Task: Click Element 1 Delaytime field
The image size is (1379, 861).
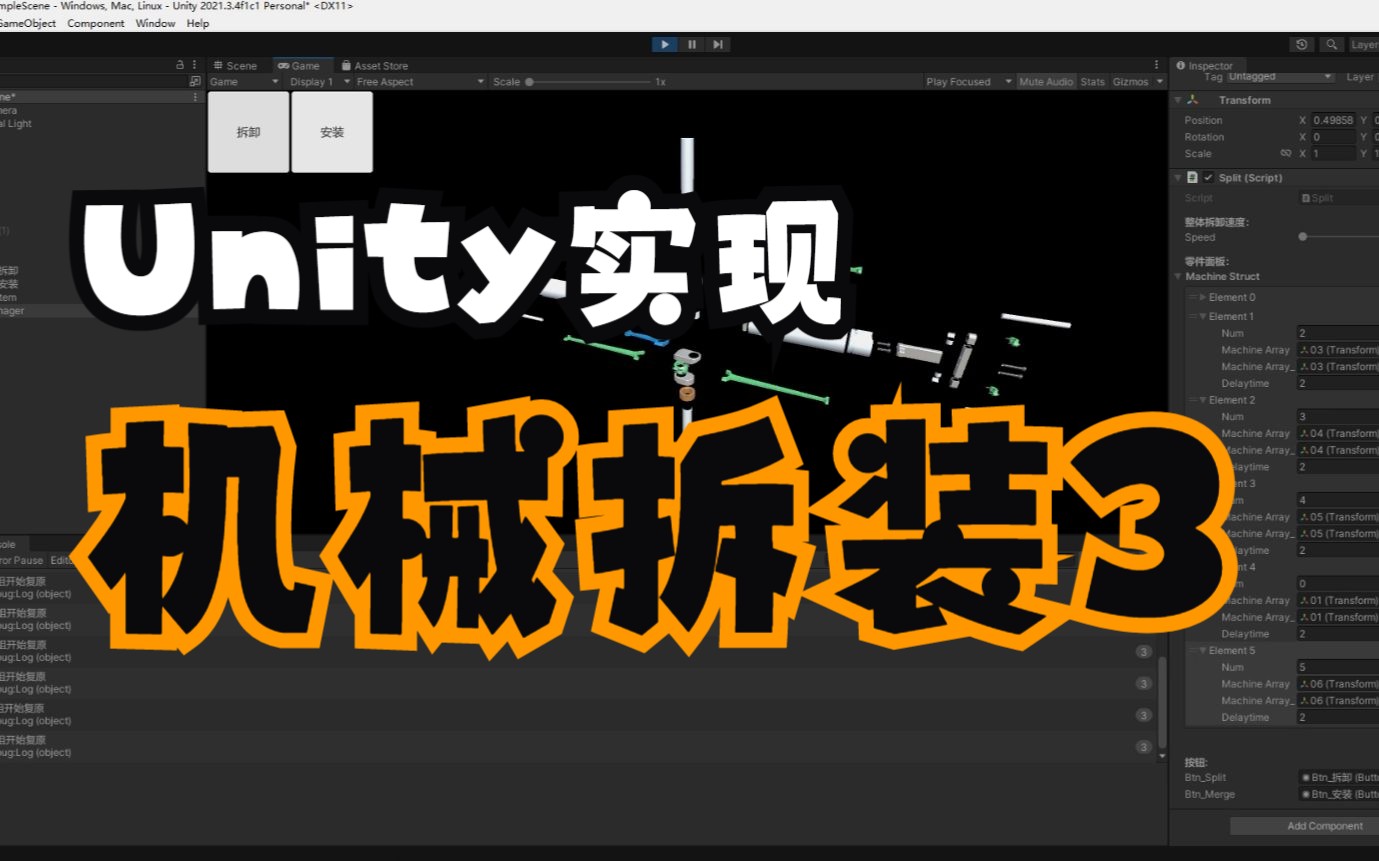Action: click(1338, 383)
